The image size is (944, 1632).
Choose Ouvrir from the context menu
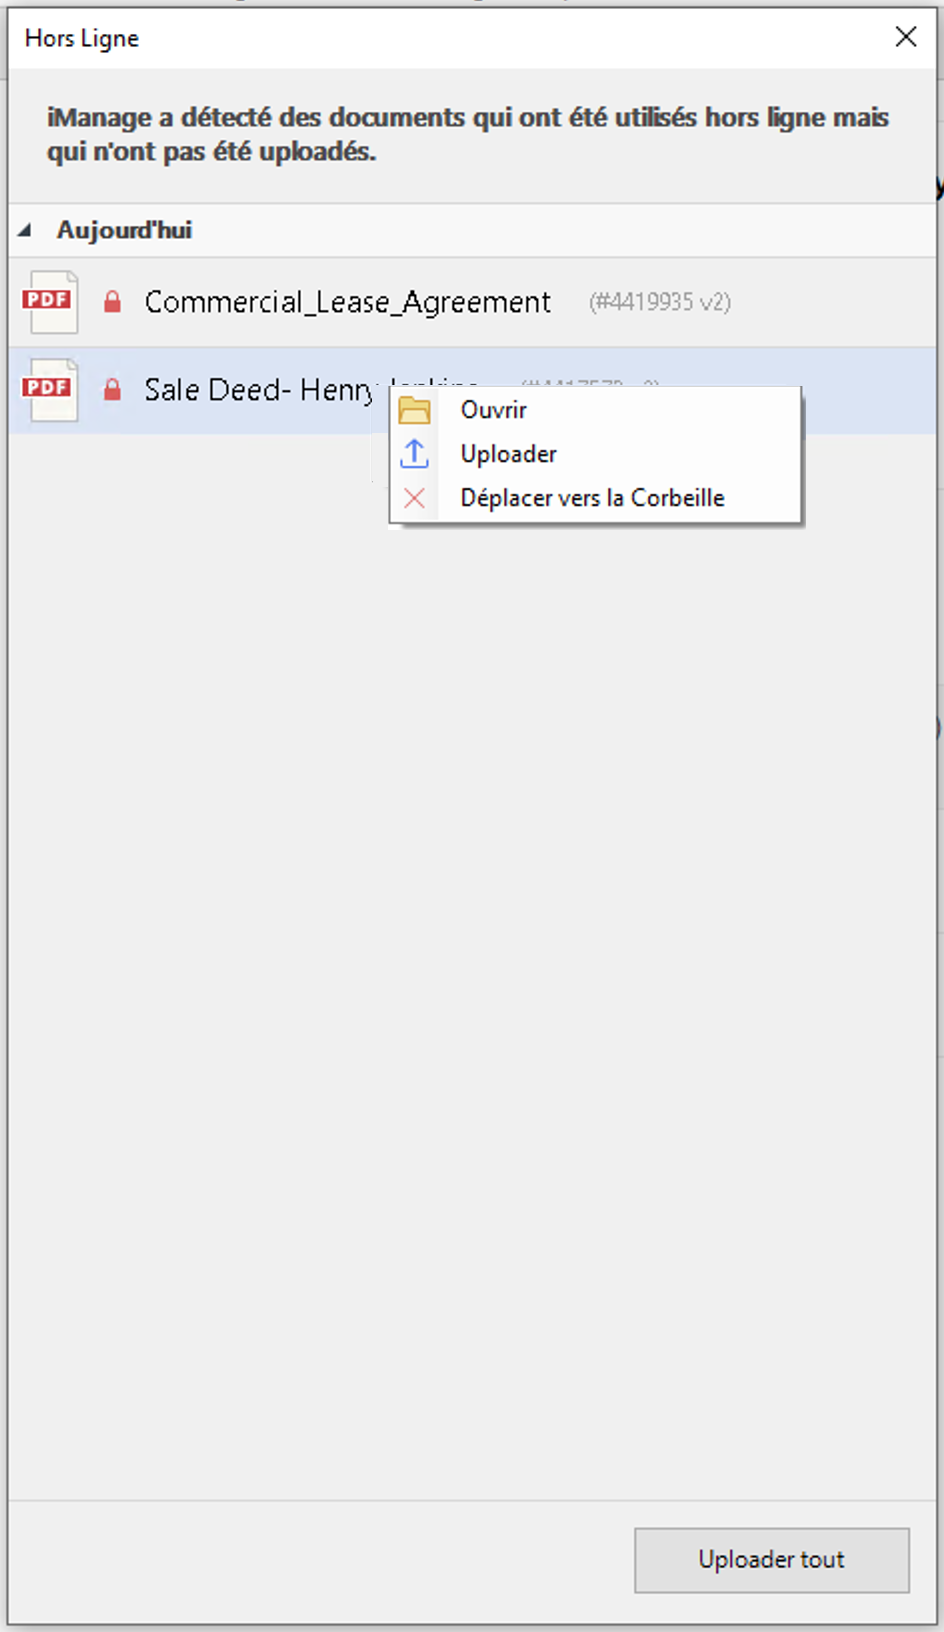(493, 410)
